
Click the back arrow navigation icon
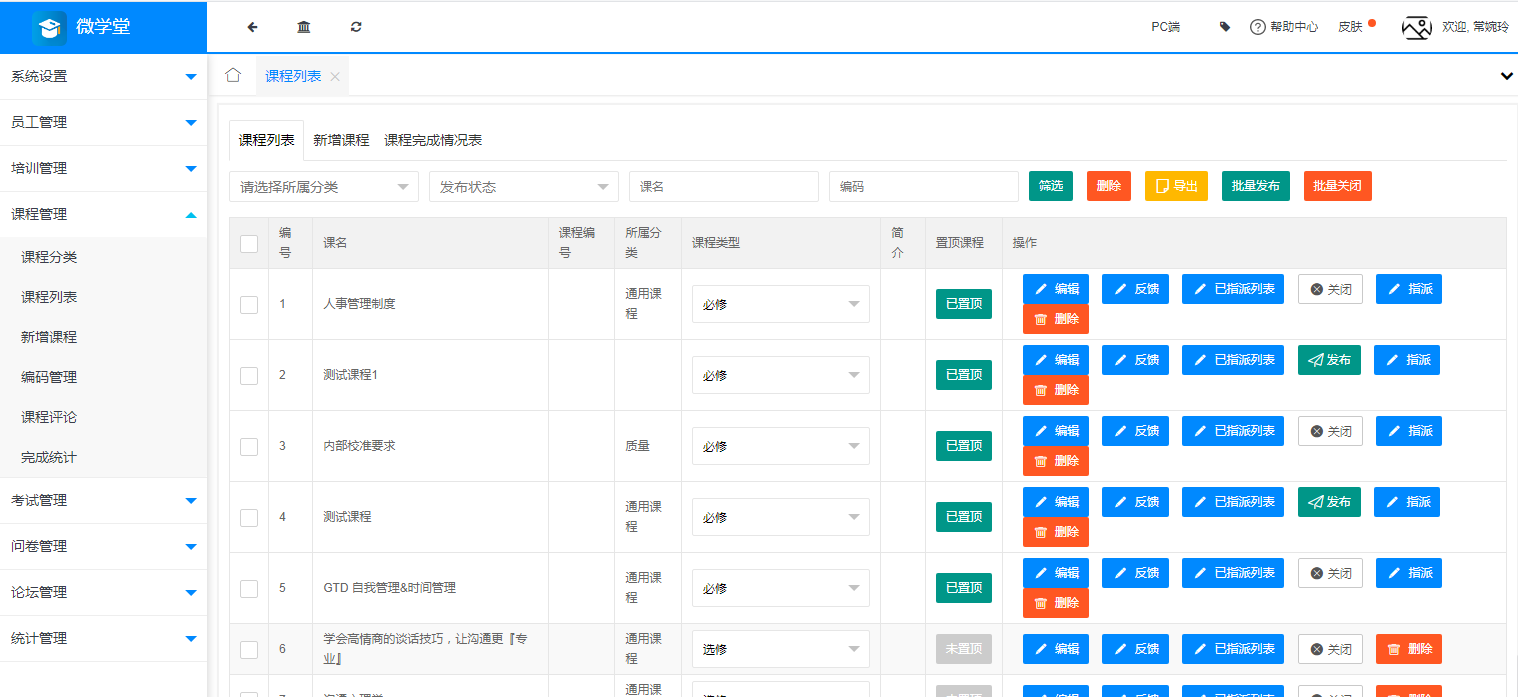click(251, 26)
